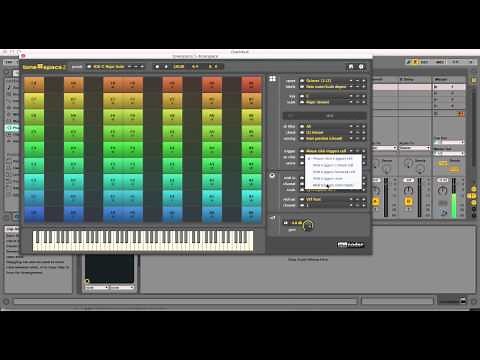Screen dimensions: 480x360
Task: Click tempo value in tonespace transport
Action: pyautogui.click(x=179, y=67)
